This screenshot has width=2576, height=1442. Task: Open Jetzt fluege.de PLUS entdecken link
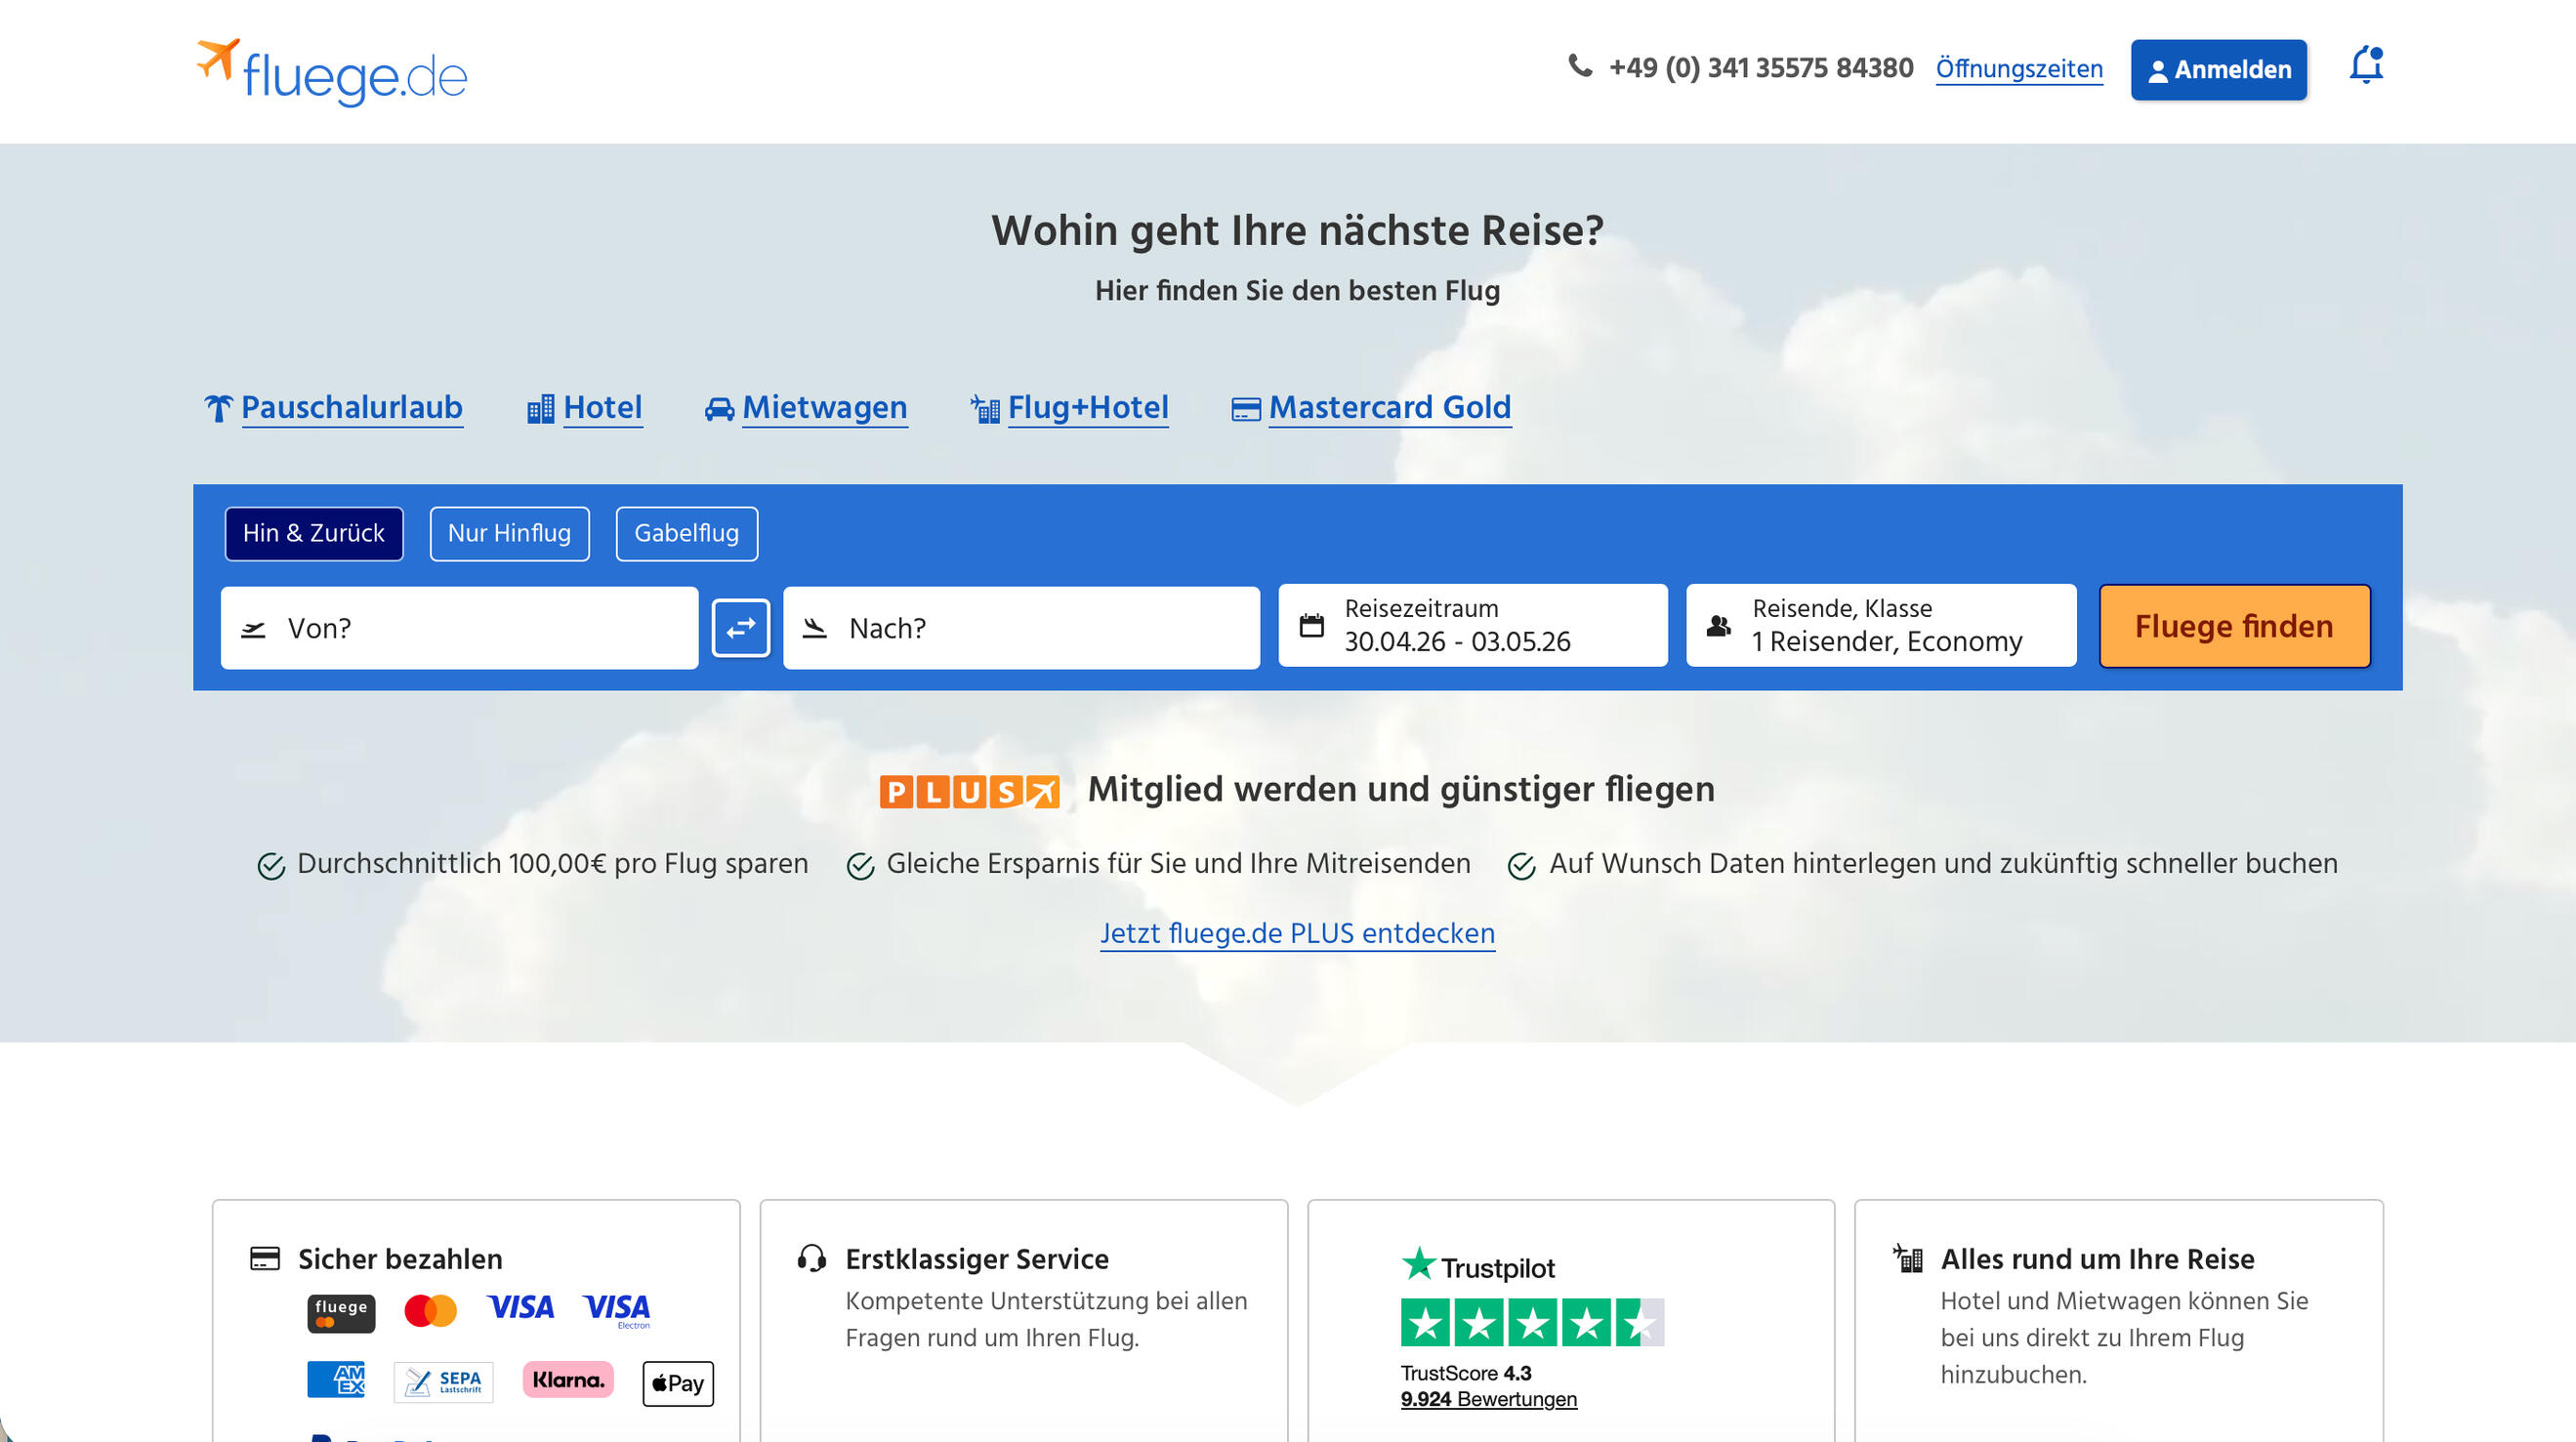(x=1297, y=933)
